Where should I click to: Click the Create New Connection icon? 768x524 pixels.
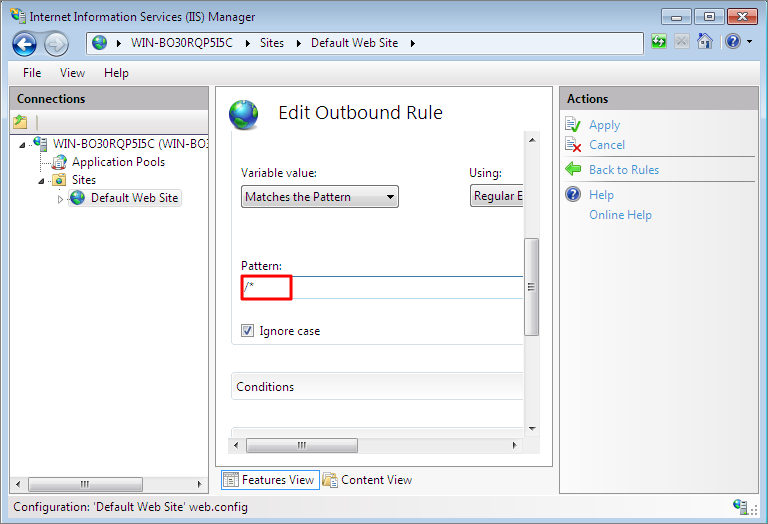20,121
